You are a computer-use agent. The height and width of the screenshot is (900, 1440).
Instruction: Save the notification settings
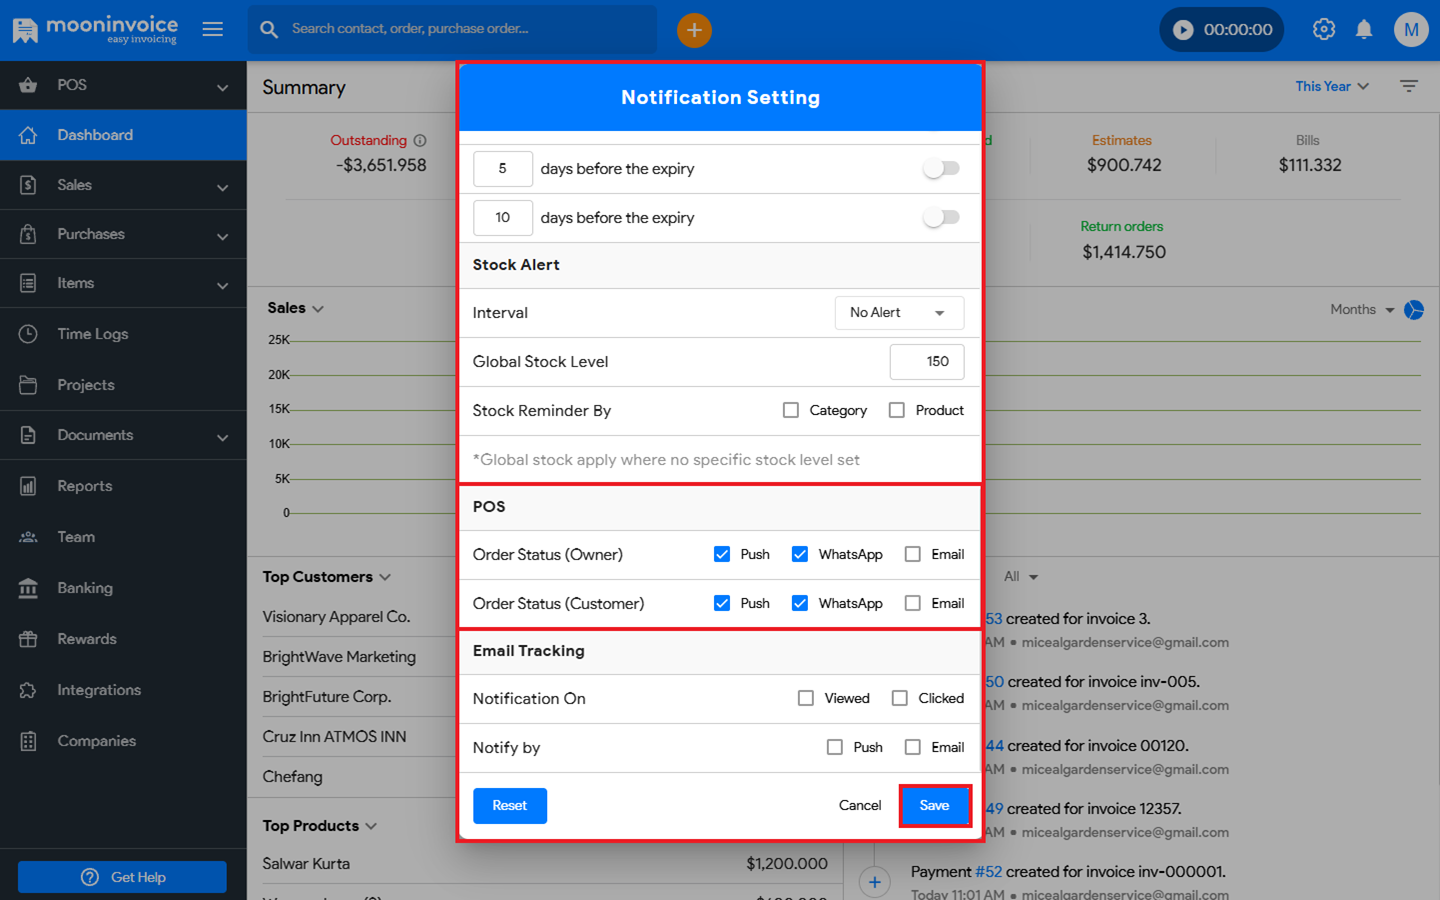pyautogui.click(x=934, y=805)
